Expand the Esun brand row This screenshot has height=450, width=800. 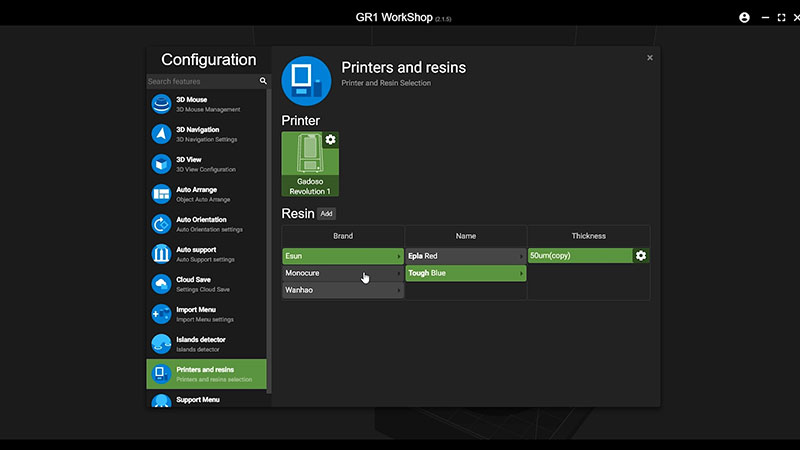pos(342,256)
